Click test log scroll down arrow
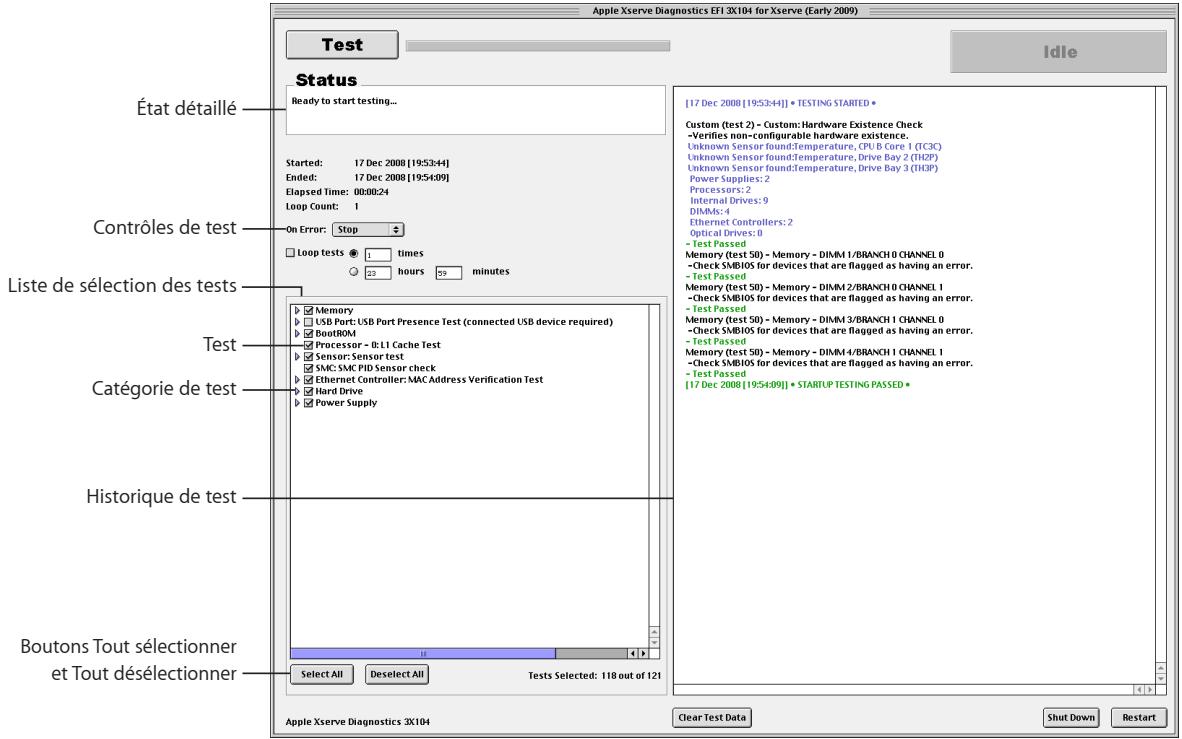1182x739 pixels. tap(1160, 679)
